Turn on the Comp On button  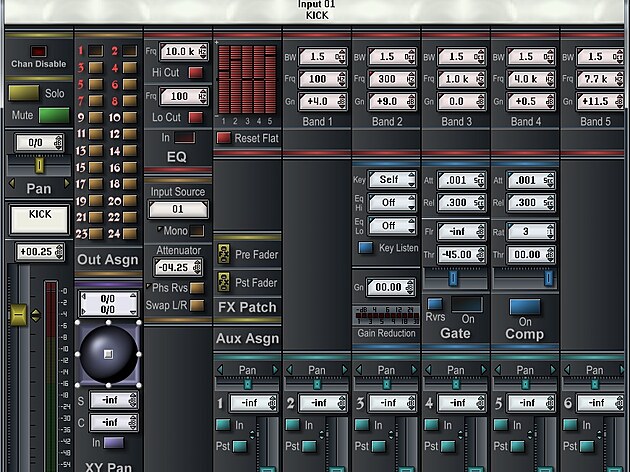coord(524,307)
